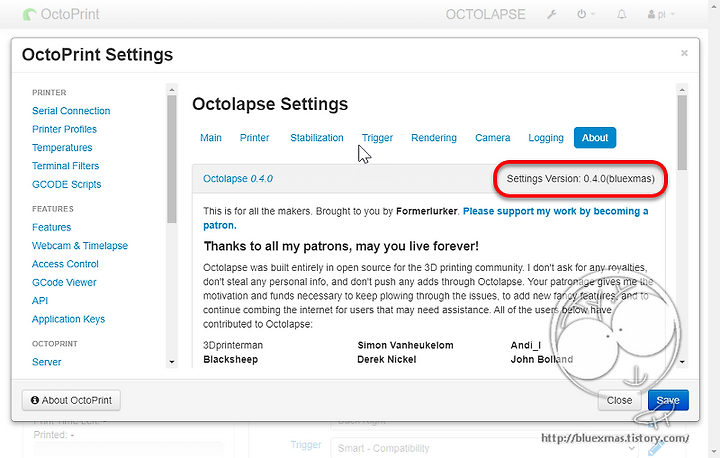Select the About tab

[x=595, y=138]
